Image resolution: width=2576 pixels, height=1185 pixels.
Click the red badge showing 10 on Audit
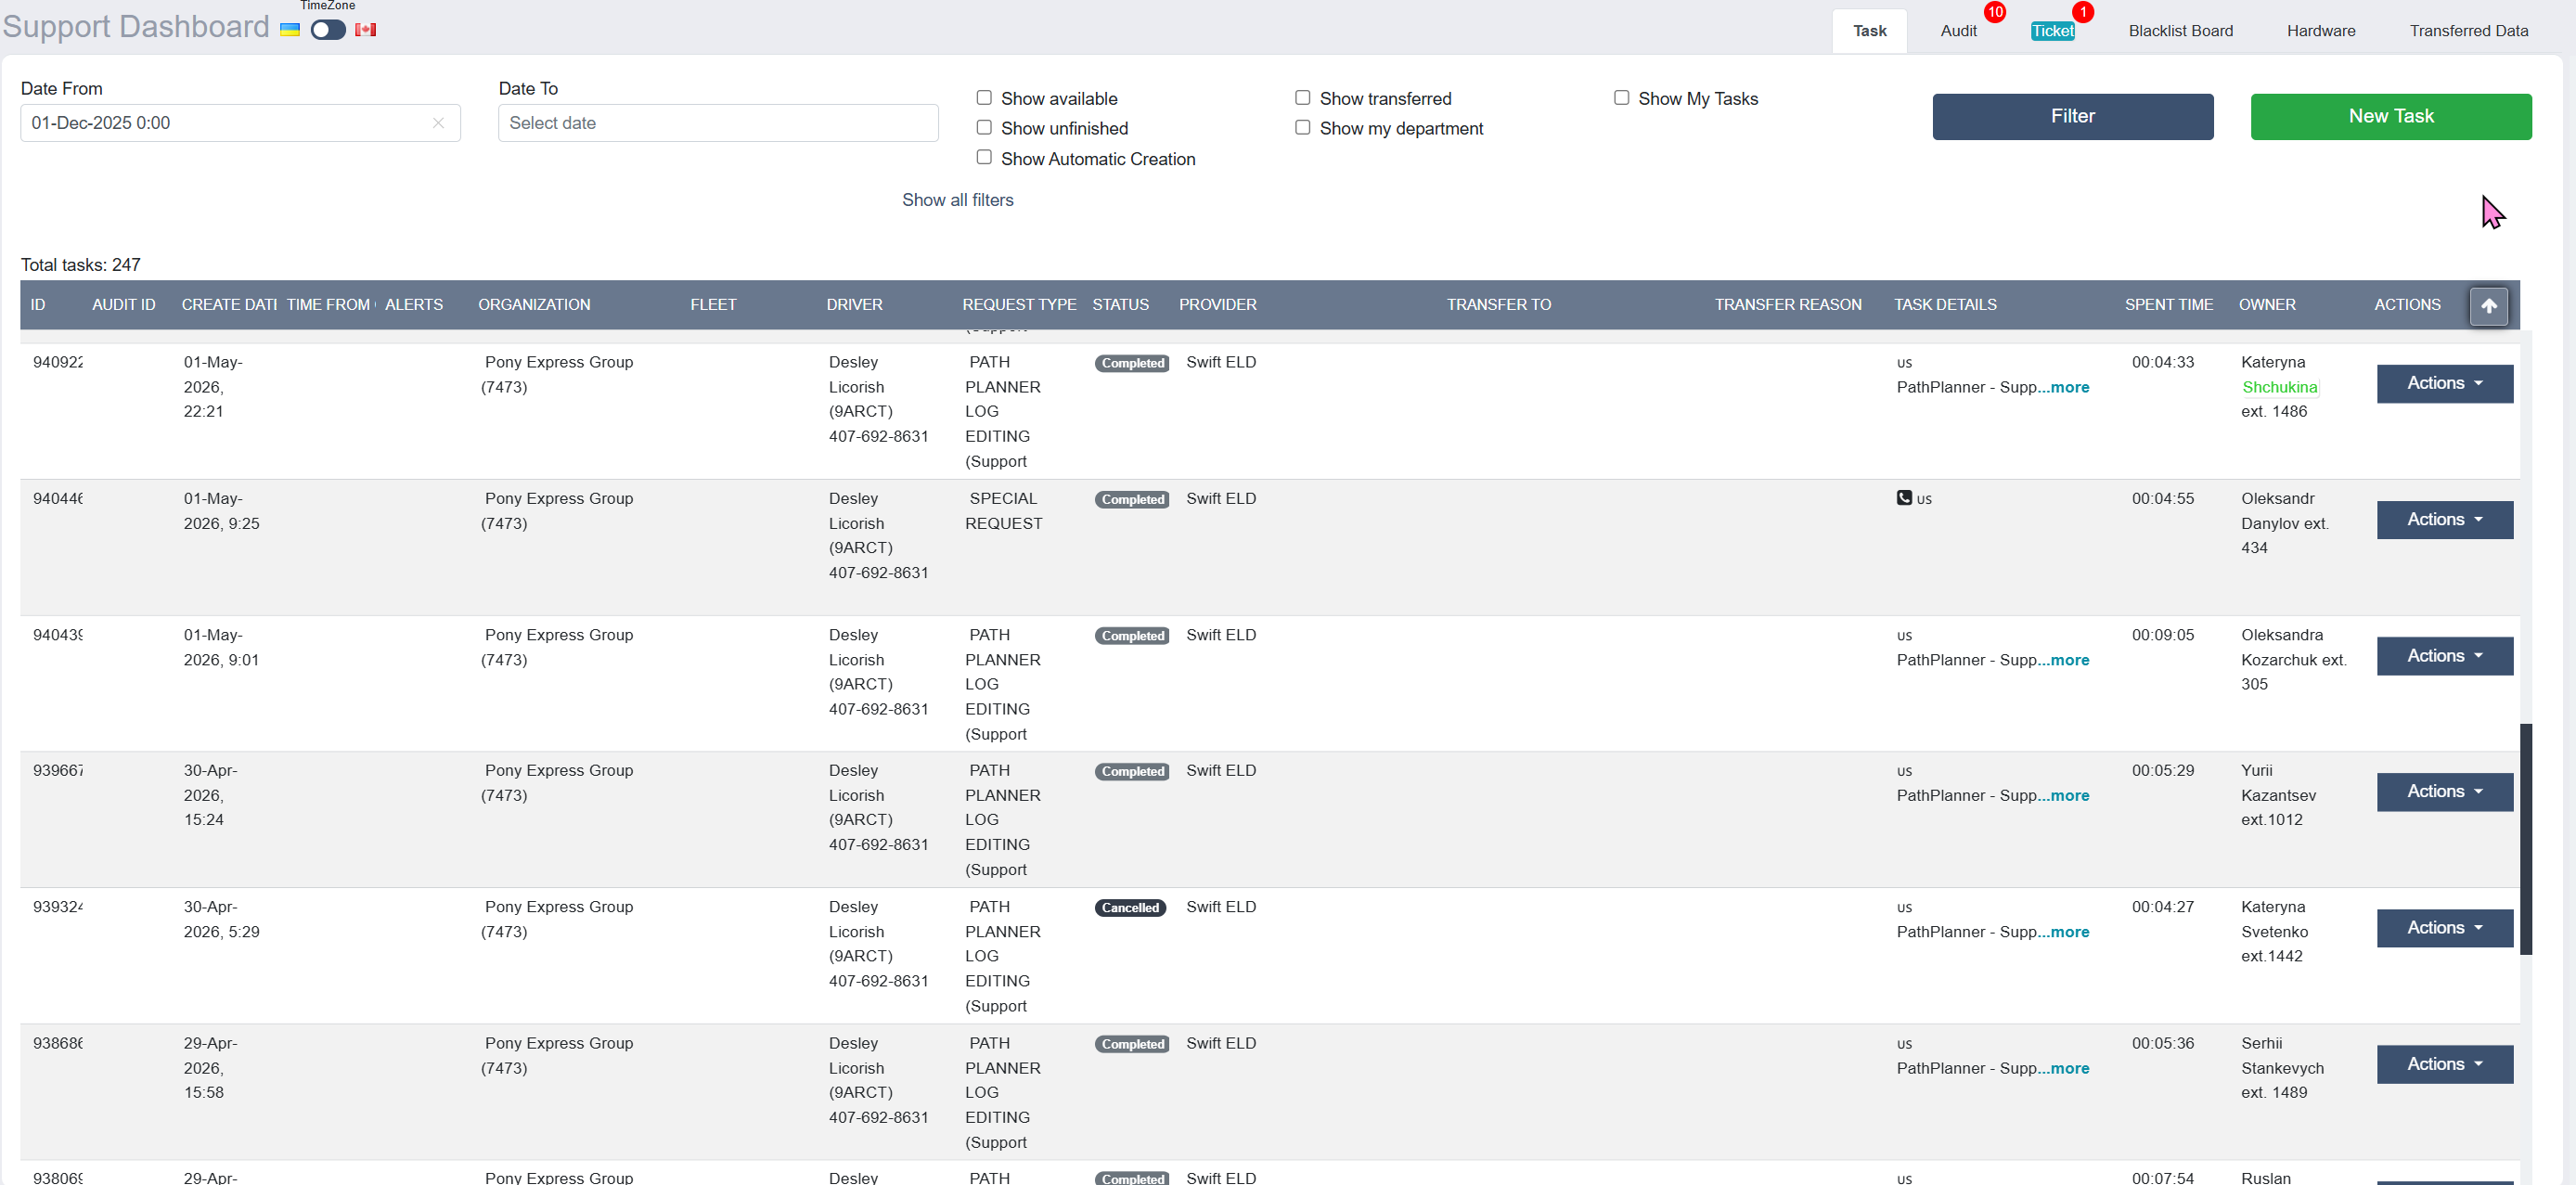coord(1995,12)
